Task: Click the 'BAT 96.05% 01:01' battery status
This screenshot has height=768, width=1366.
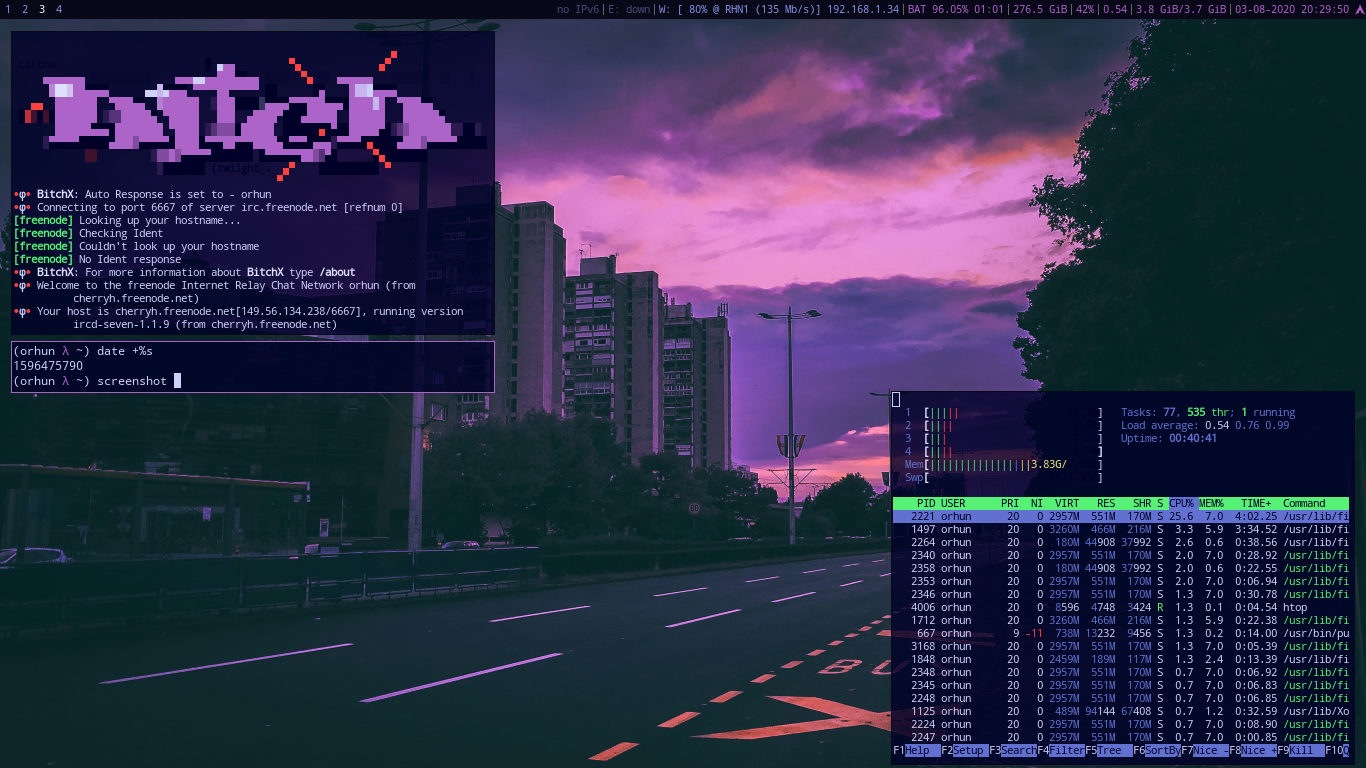Action: click(x=954, y=9)
